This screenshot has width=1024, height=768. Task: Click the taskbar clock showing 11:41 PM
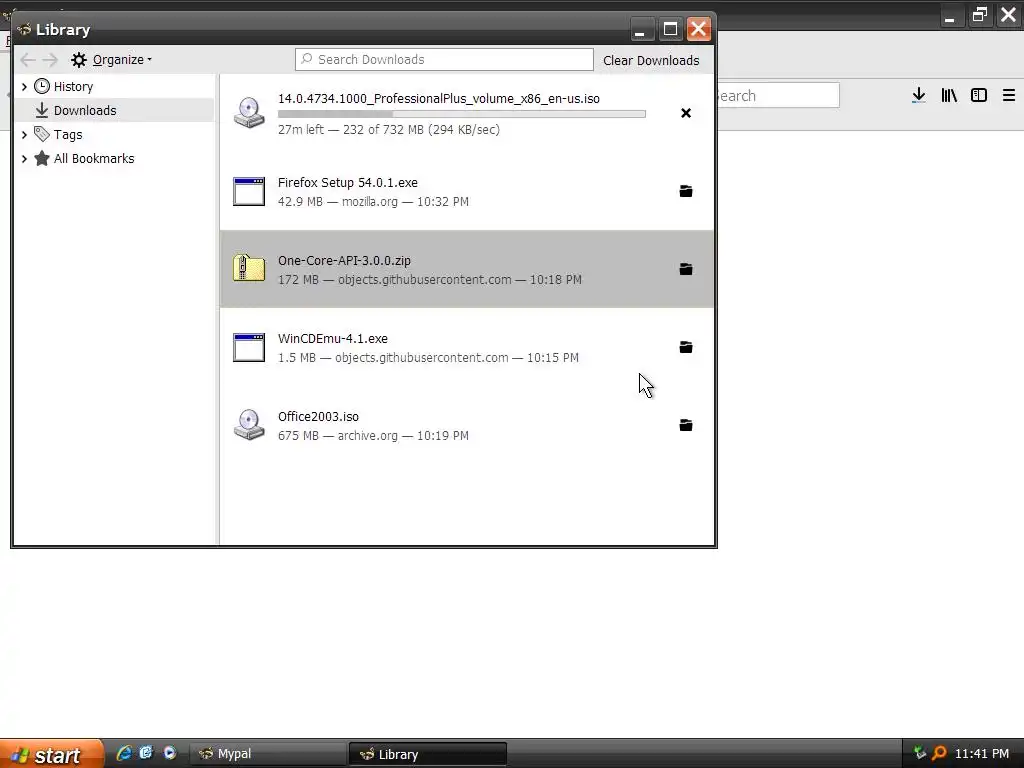click(x=982, y=754)
